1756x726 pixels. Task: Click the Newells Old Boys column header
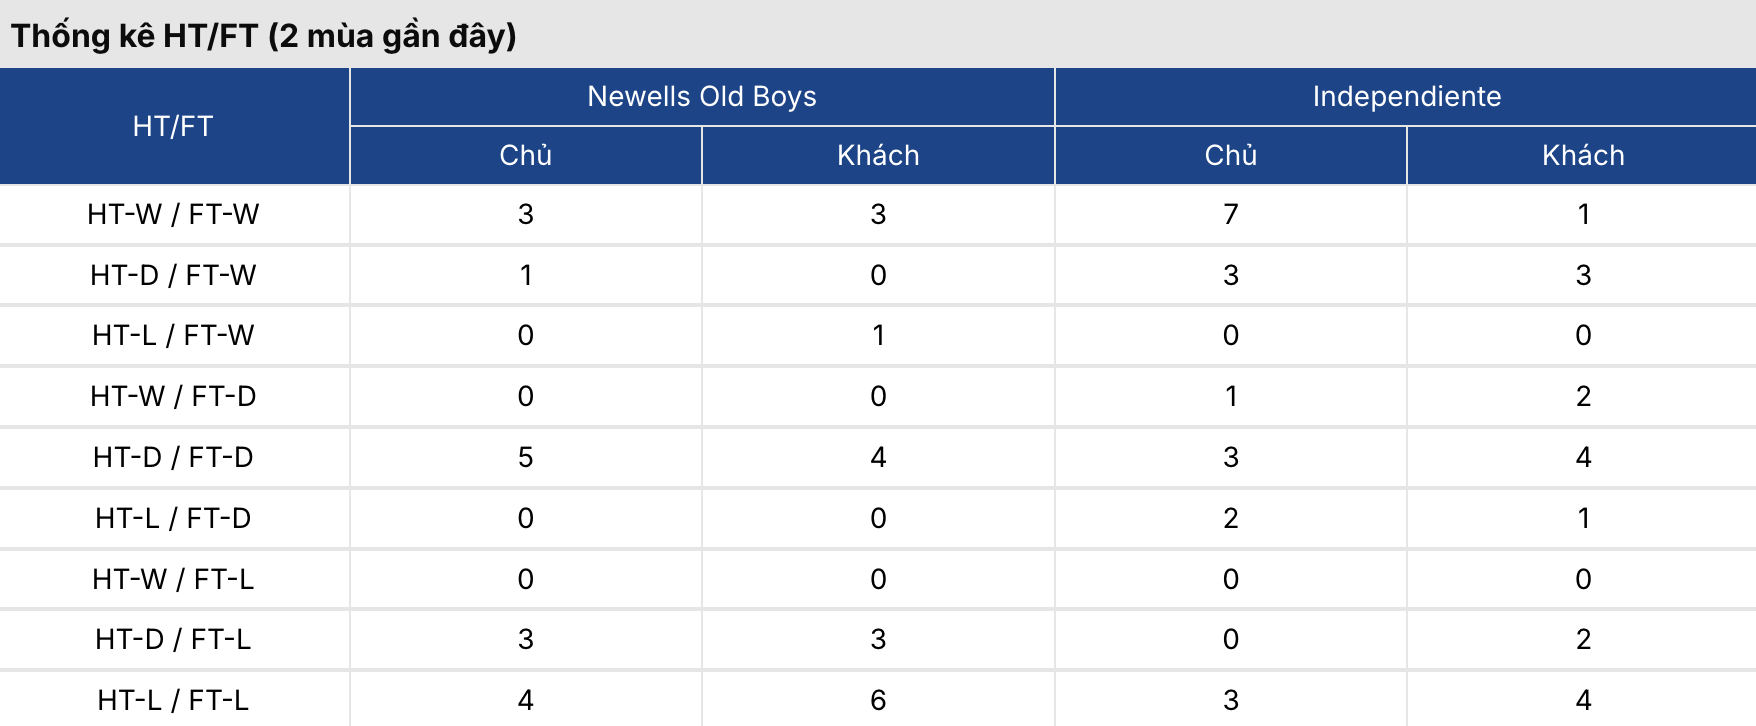click(702, 97)
